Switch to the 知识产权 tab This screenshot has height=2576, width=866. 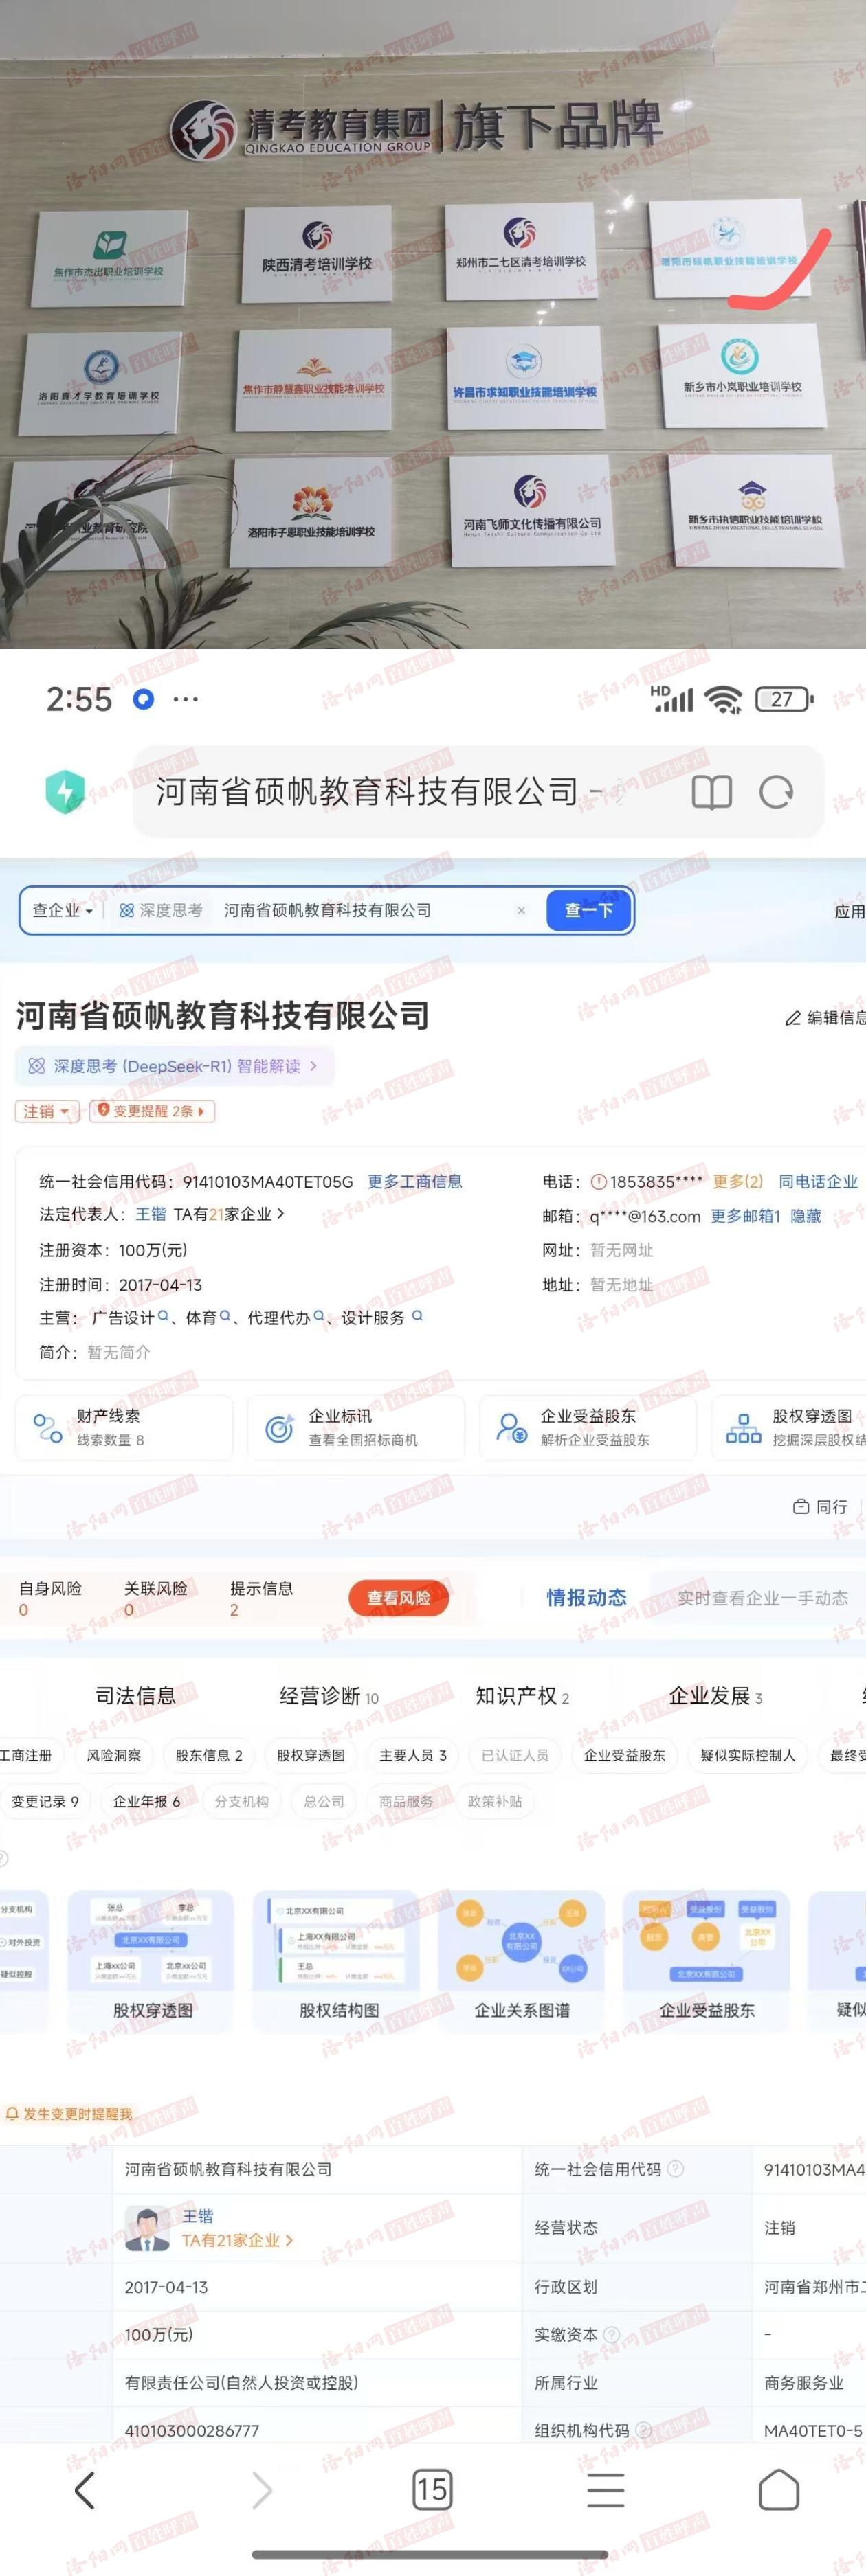522,1695
